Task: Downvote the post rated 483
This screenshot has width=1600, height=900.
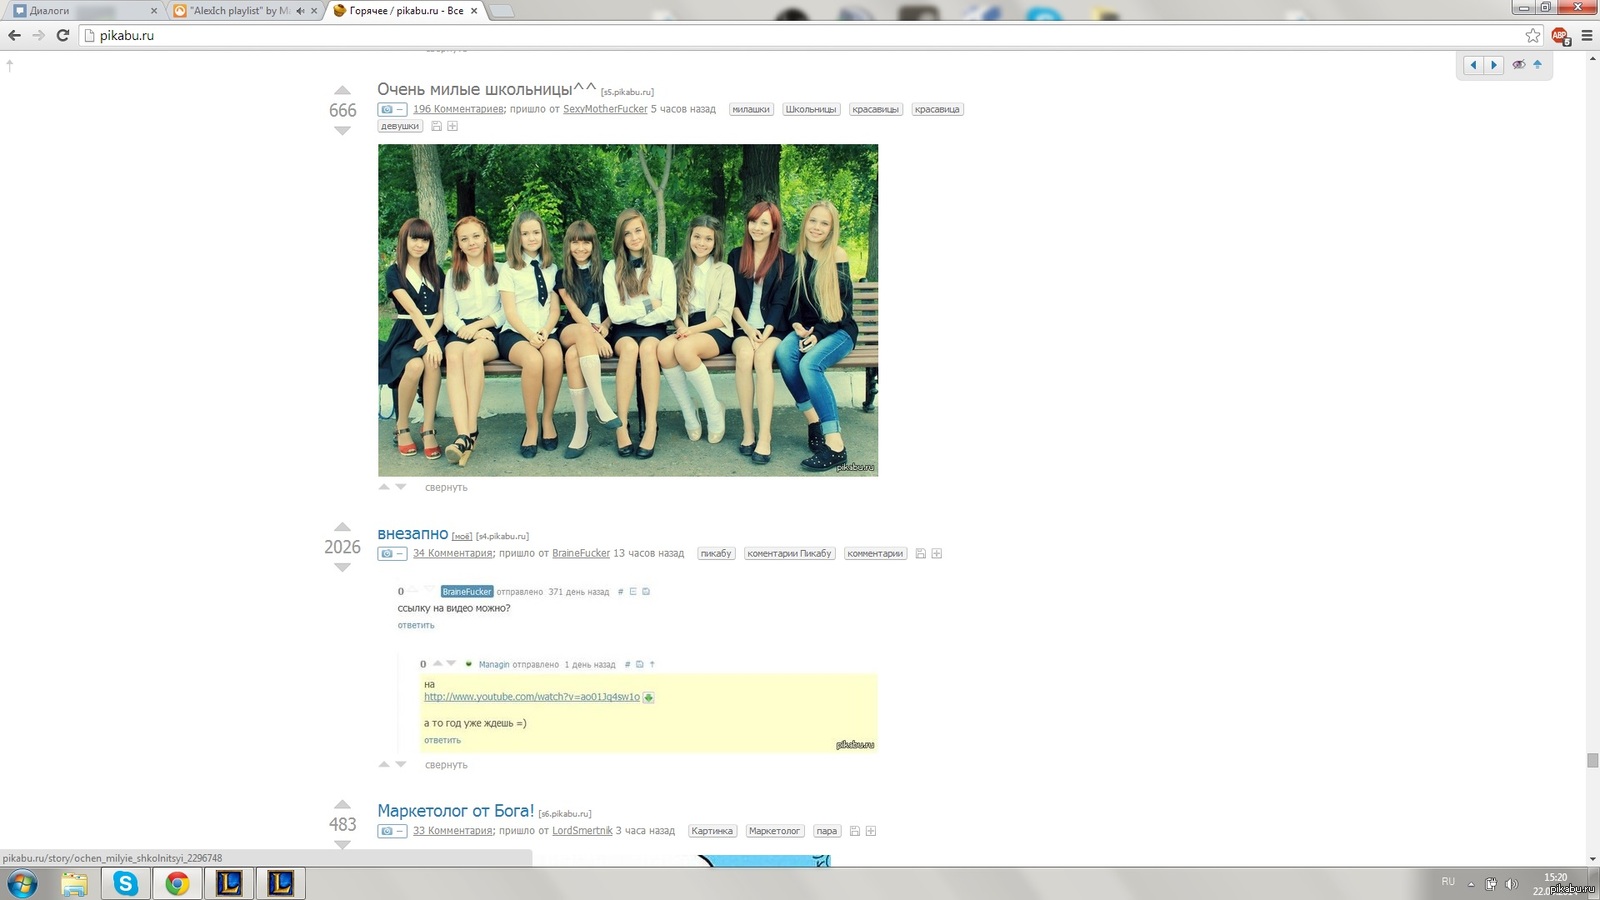Action: click(342, 845)
